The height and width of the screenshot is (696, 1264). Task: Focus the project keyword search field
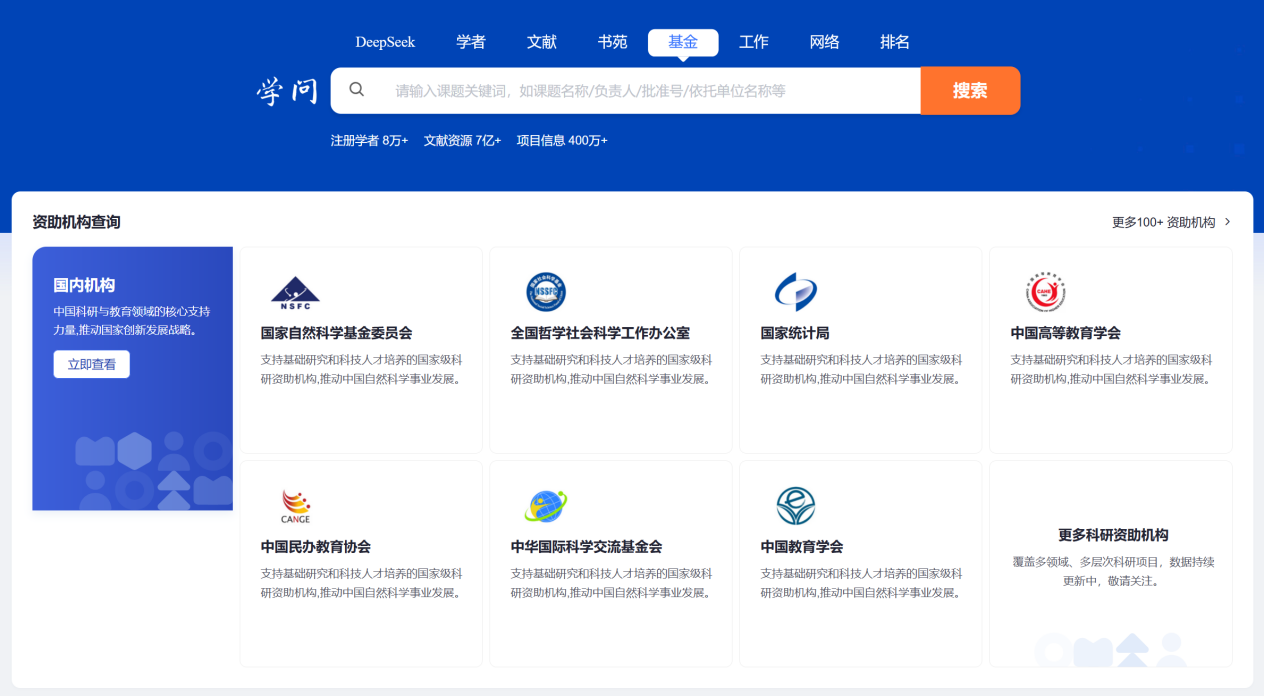pyautogui.click(x=626, y=91)
